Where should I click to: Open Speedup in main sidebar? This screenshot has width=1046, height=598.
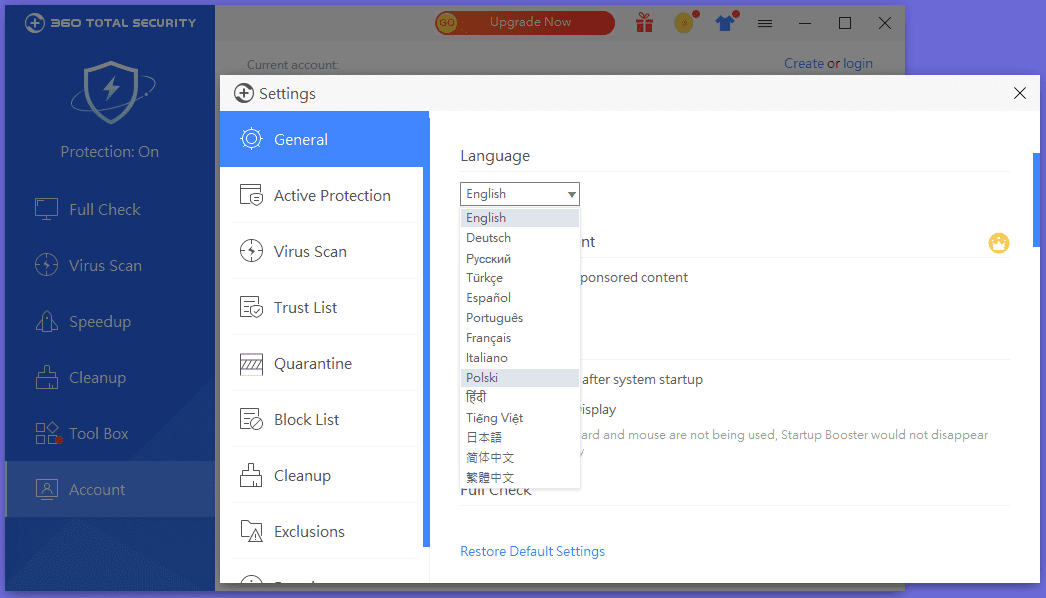click(110, 322)
